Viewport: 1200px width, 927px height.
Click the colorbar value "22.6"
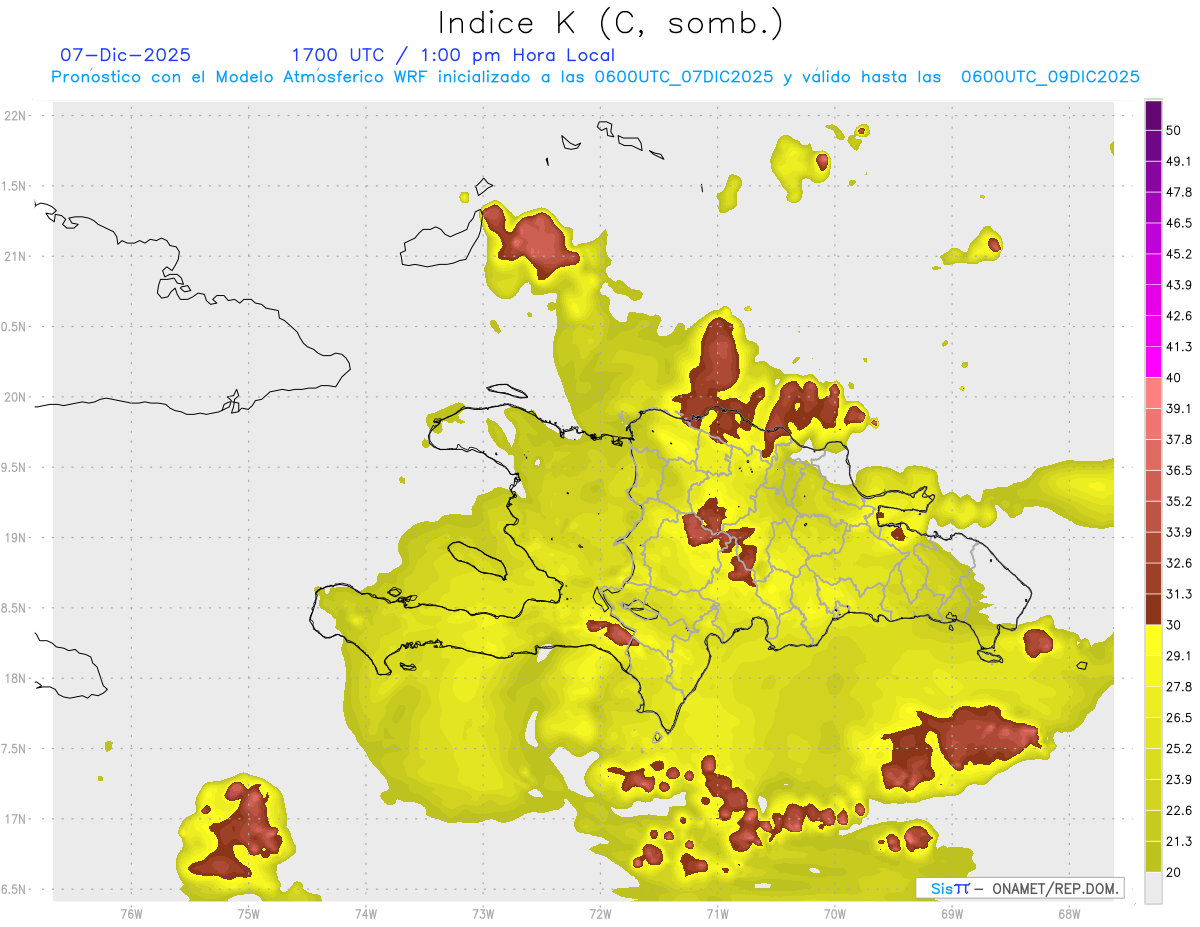tap(1179, 811)
